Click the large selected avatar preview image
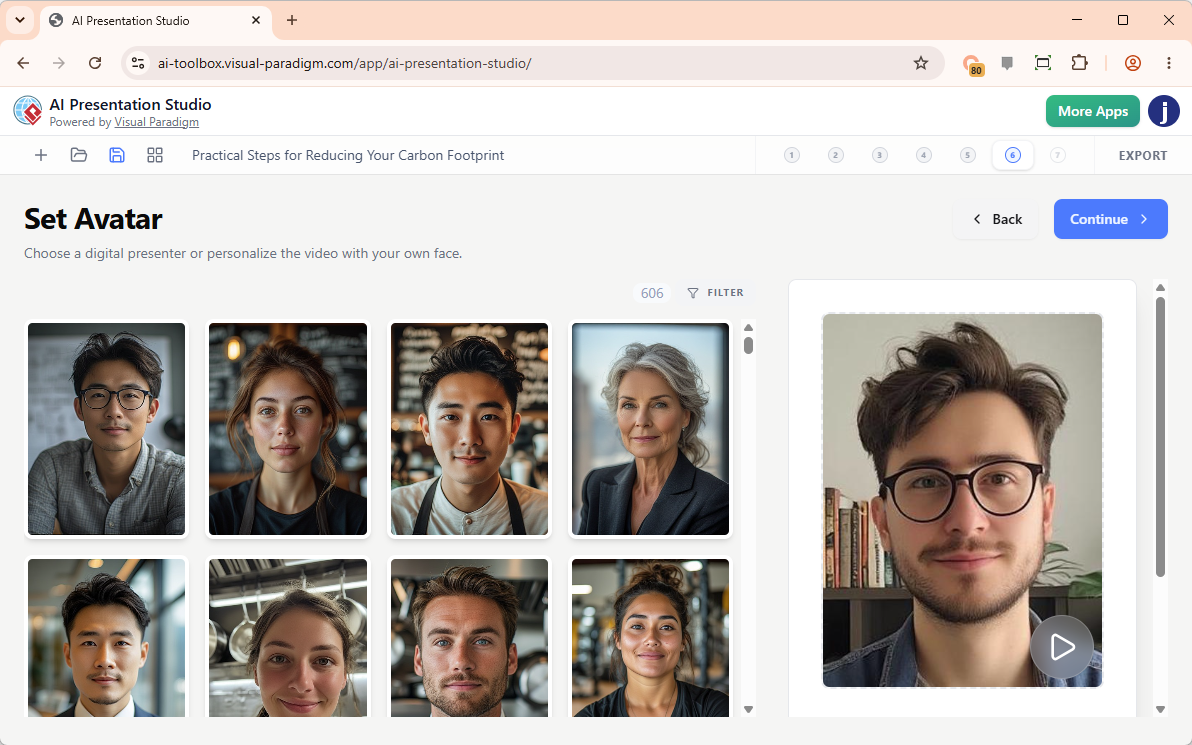This screenshot has height=745, width=1192. coord(962,499)
